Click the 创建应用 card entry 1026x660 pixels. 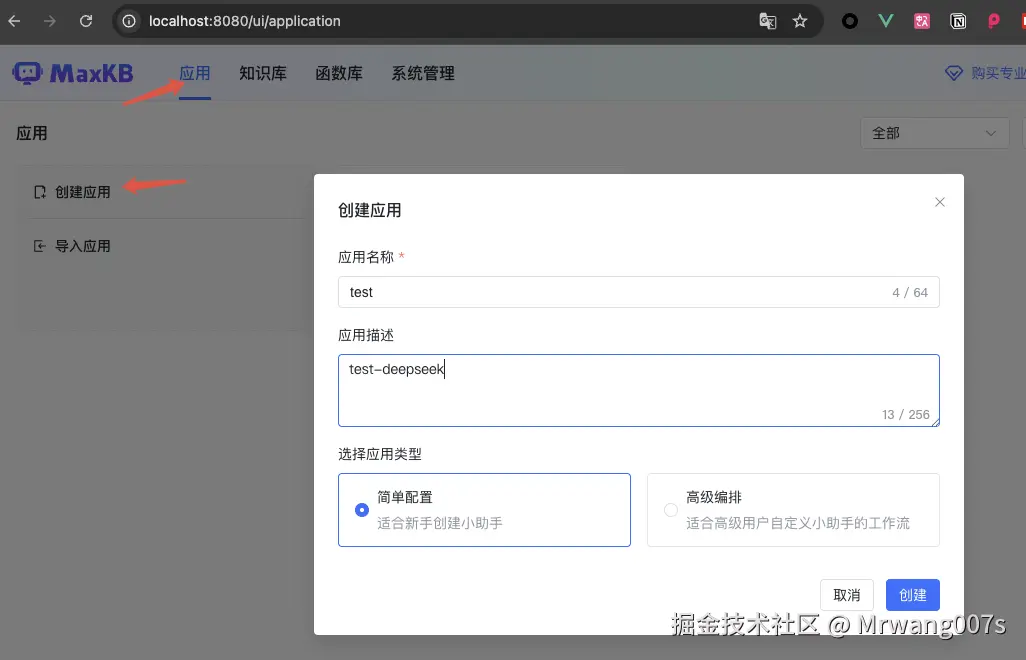[82, 192]
